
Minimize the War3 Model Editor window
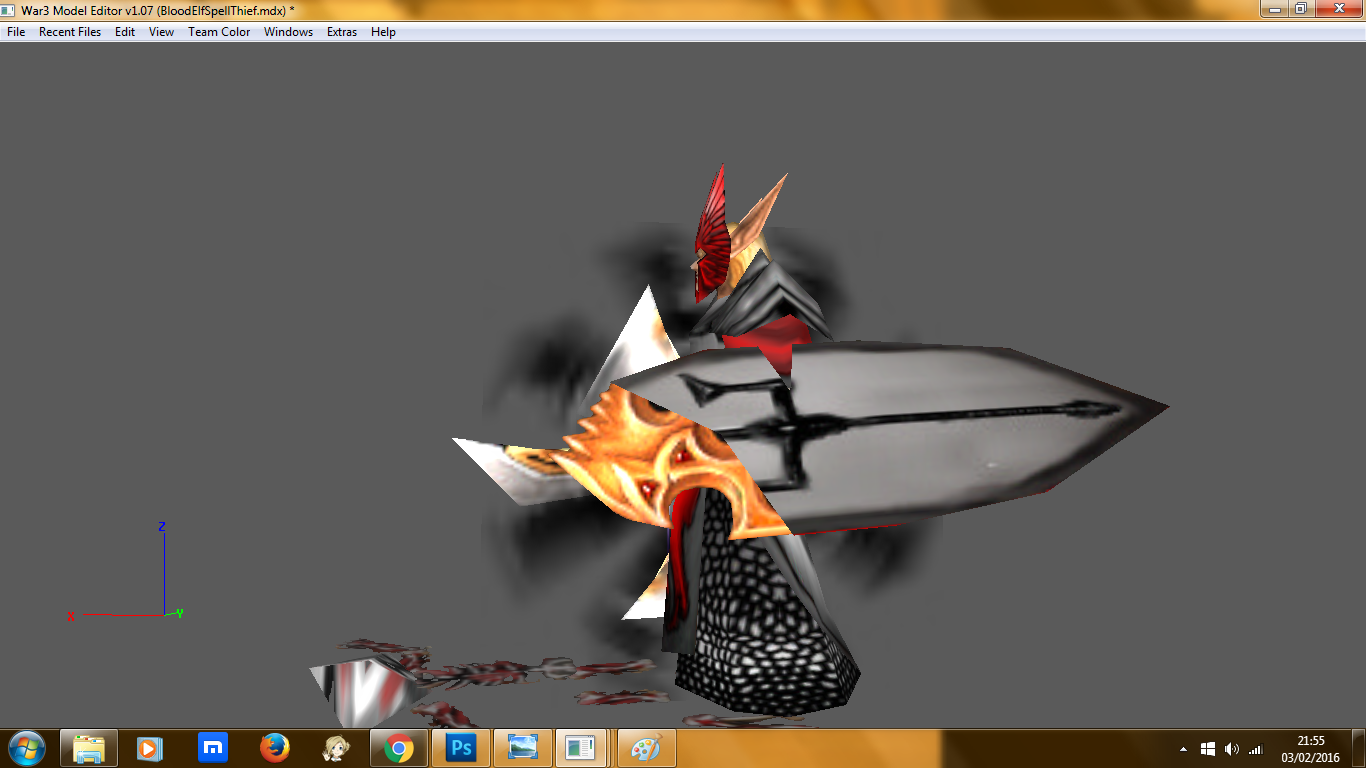click(1272, 8)
